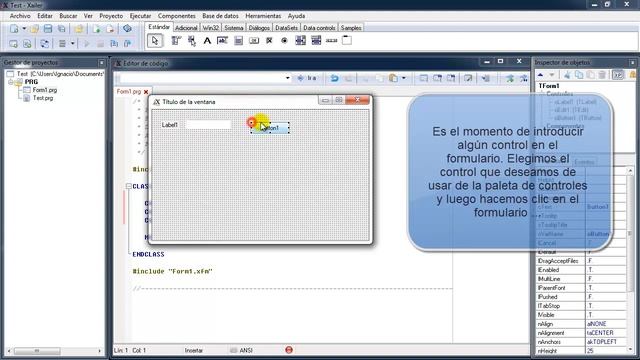Open the paste dropdown arrow in editor toolbar
640x360 pixels.
[x=404, y=78]
